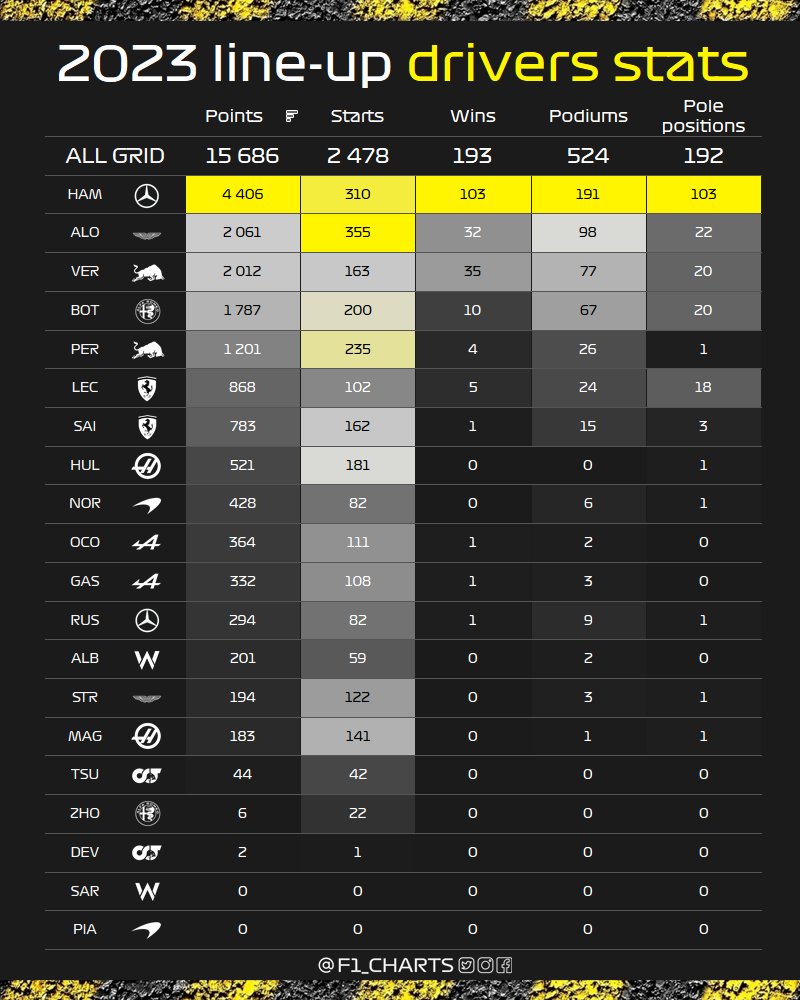Viewport: 800px width, 1000px height.
Task: Click the Twitter icon in footer
Action: pyautogui.click(x=466, y=965)
